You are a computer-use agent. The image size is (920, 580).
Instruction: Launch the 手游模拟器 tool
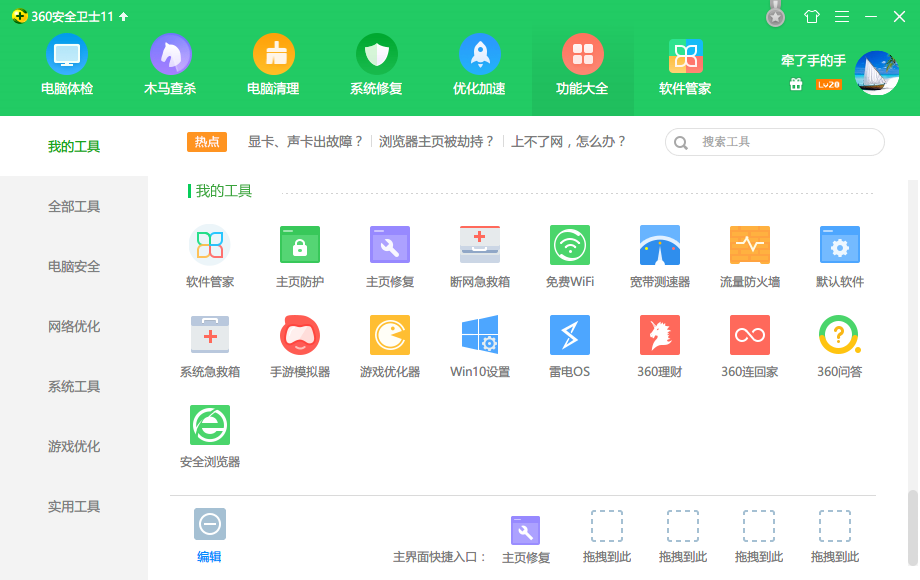coord(300,347)
